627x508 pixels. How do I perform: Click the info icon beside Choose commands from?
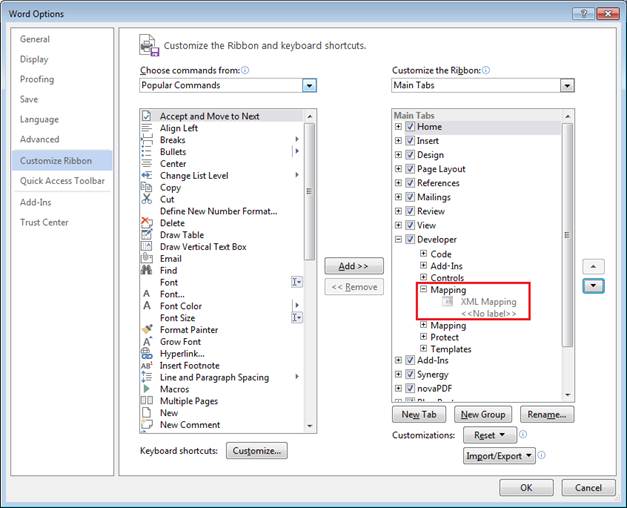245,70
